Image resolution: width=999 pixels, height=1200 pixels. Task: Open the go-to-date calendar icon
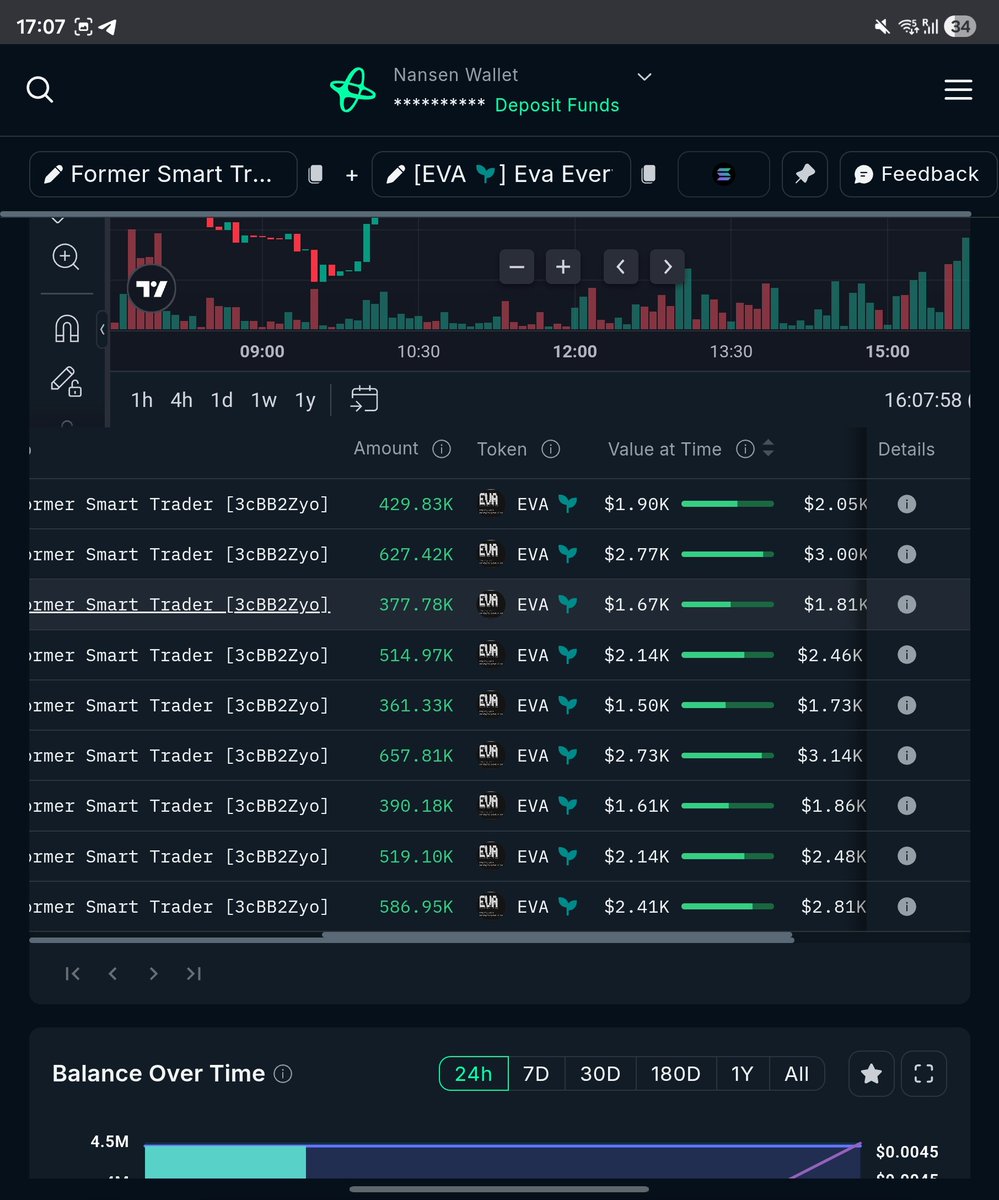(364, 398)
